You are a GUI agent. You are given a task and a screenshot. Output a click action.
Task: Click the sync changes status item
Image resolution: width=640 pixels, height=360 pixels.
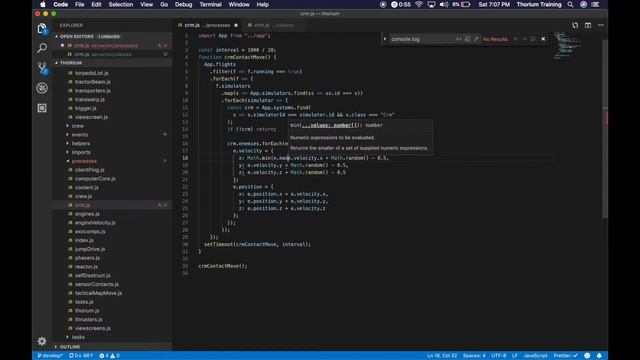click(81, 356)
